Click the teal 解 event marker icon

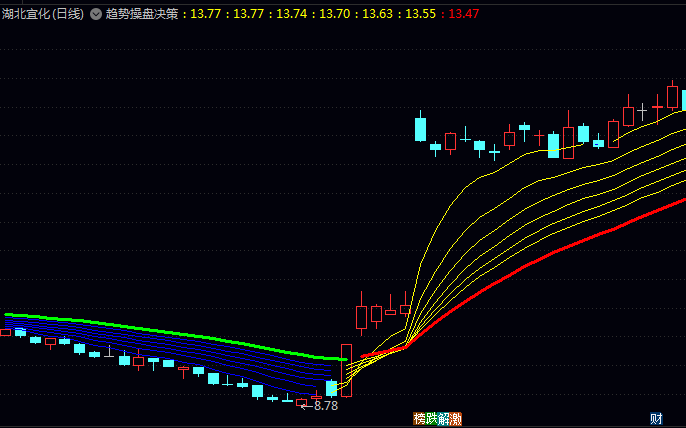tap(444, 419)
